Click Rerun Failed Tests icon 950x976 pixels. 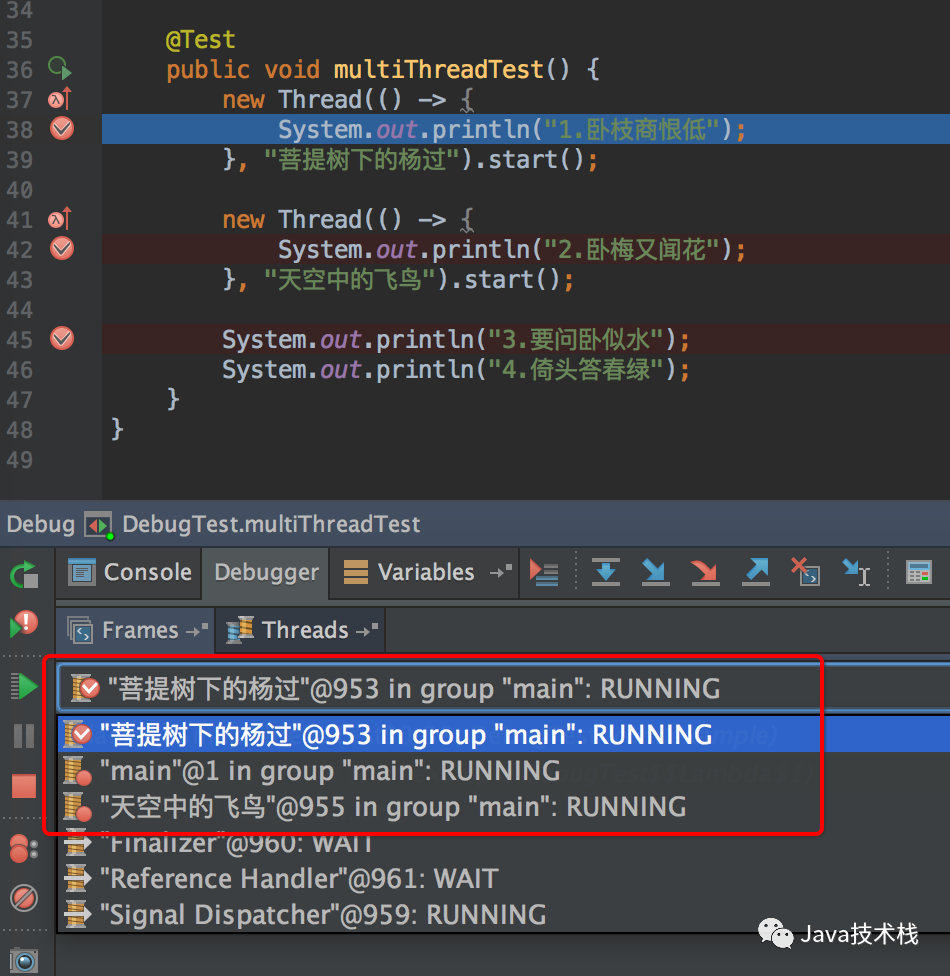point(24,624)
